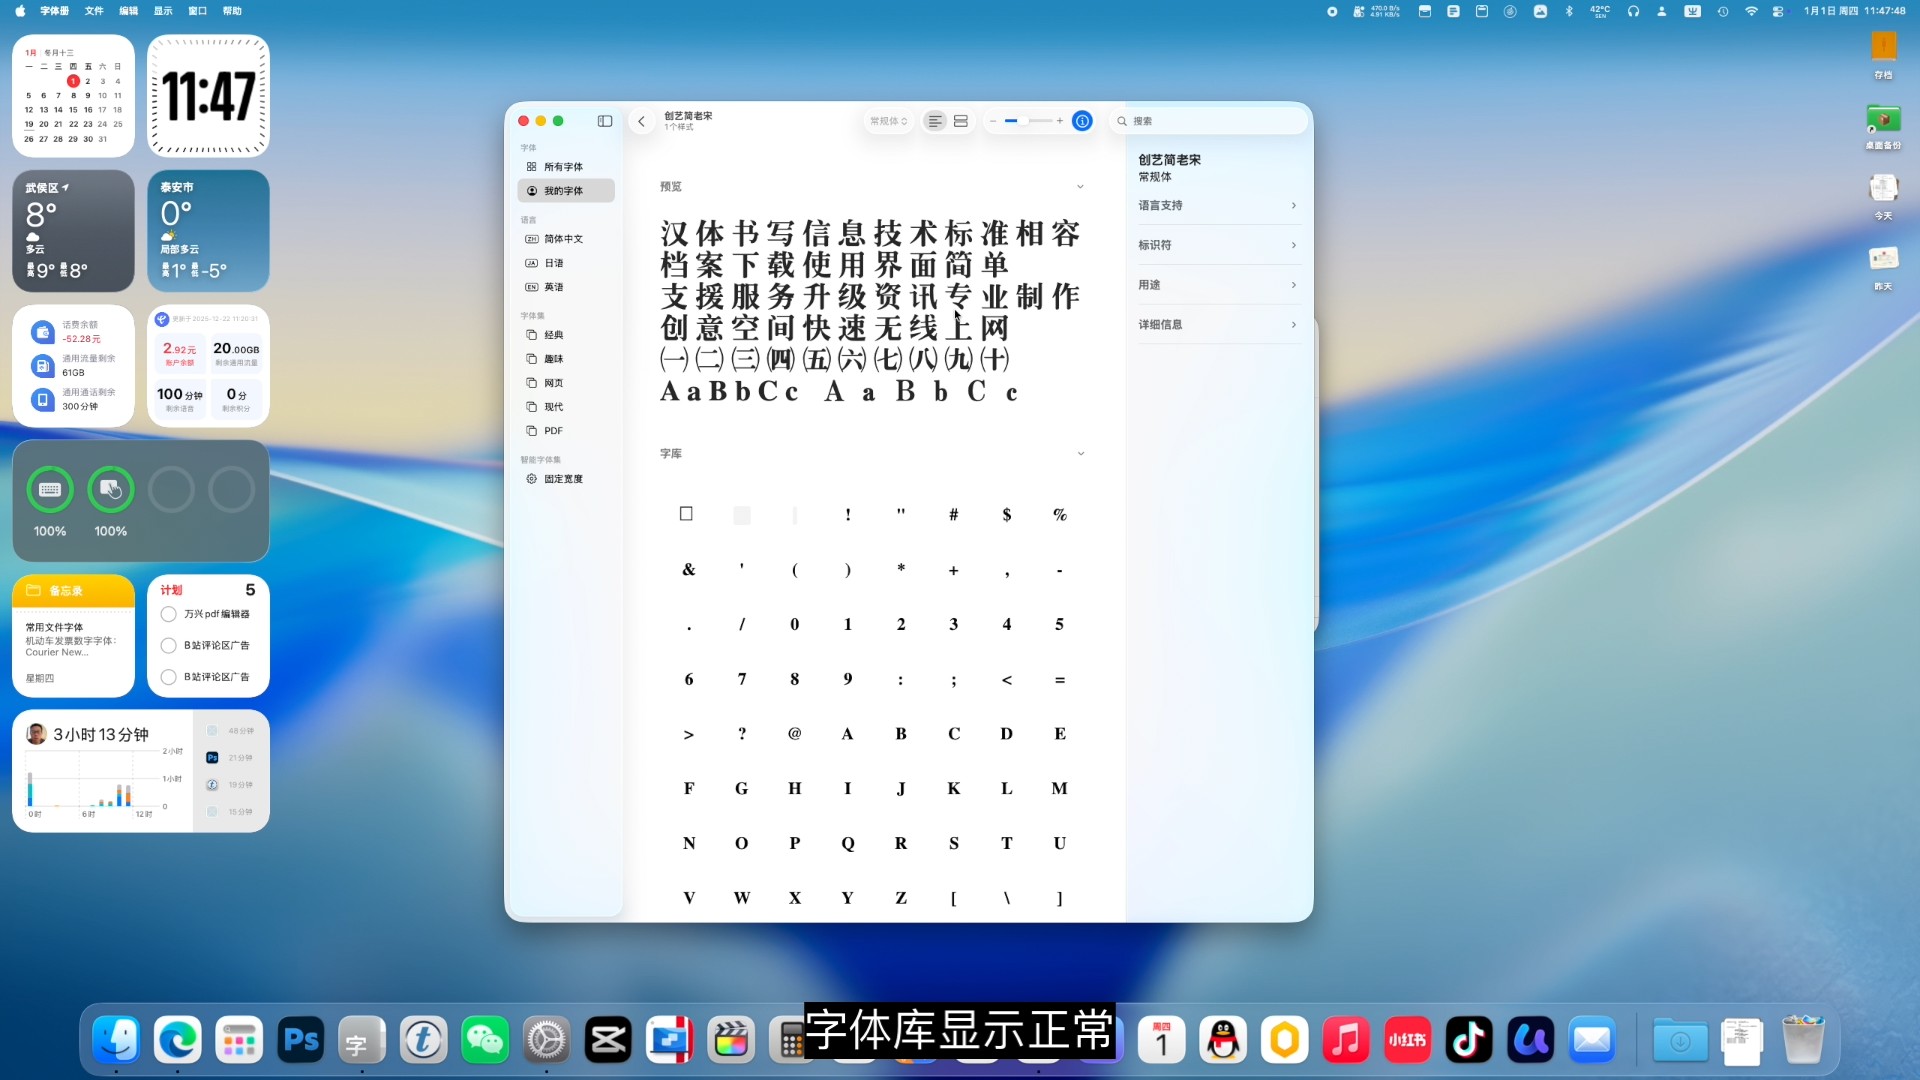Screen dimensions: 1920x1080
Task: Check off the first B站评论区广告 reminder
Action: [167, 645]
